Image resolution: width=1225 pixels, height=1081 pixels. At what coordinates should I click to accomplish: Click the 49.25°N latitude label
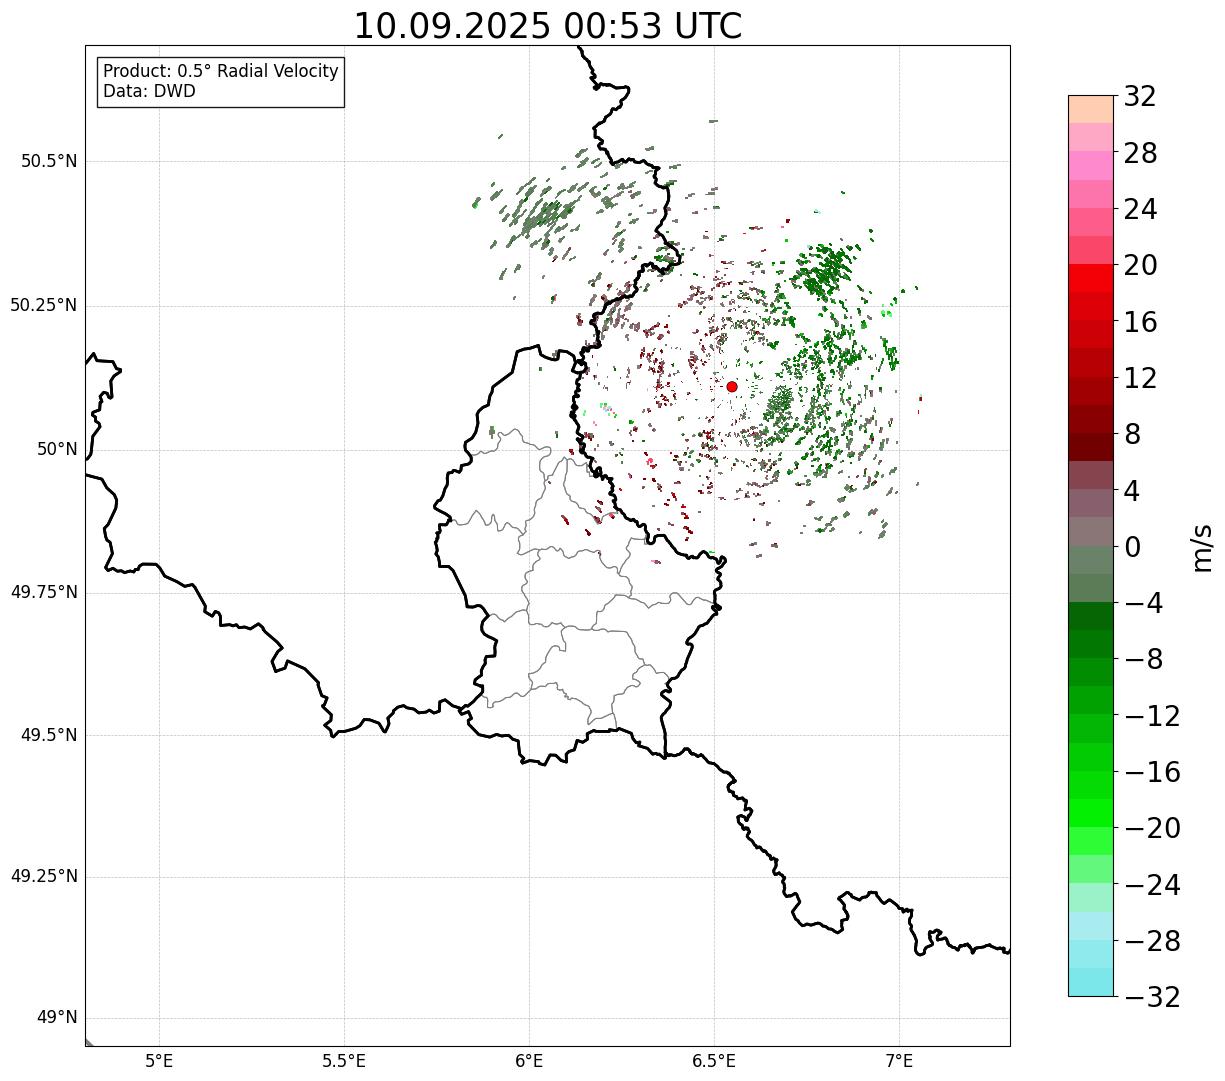pyautogui.click(x=44, y=877)
